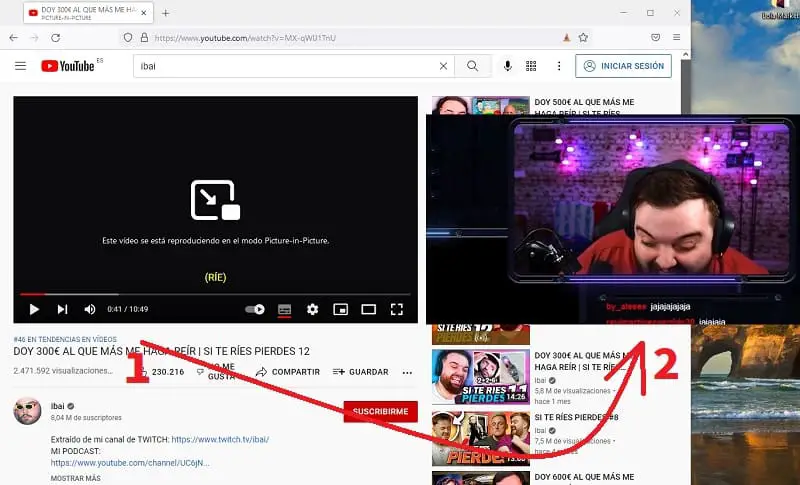Clear the search box text
The height and width of the screenshot is (485, 800).
click(x=443, y=66)
